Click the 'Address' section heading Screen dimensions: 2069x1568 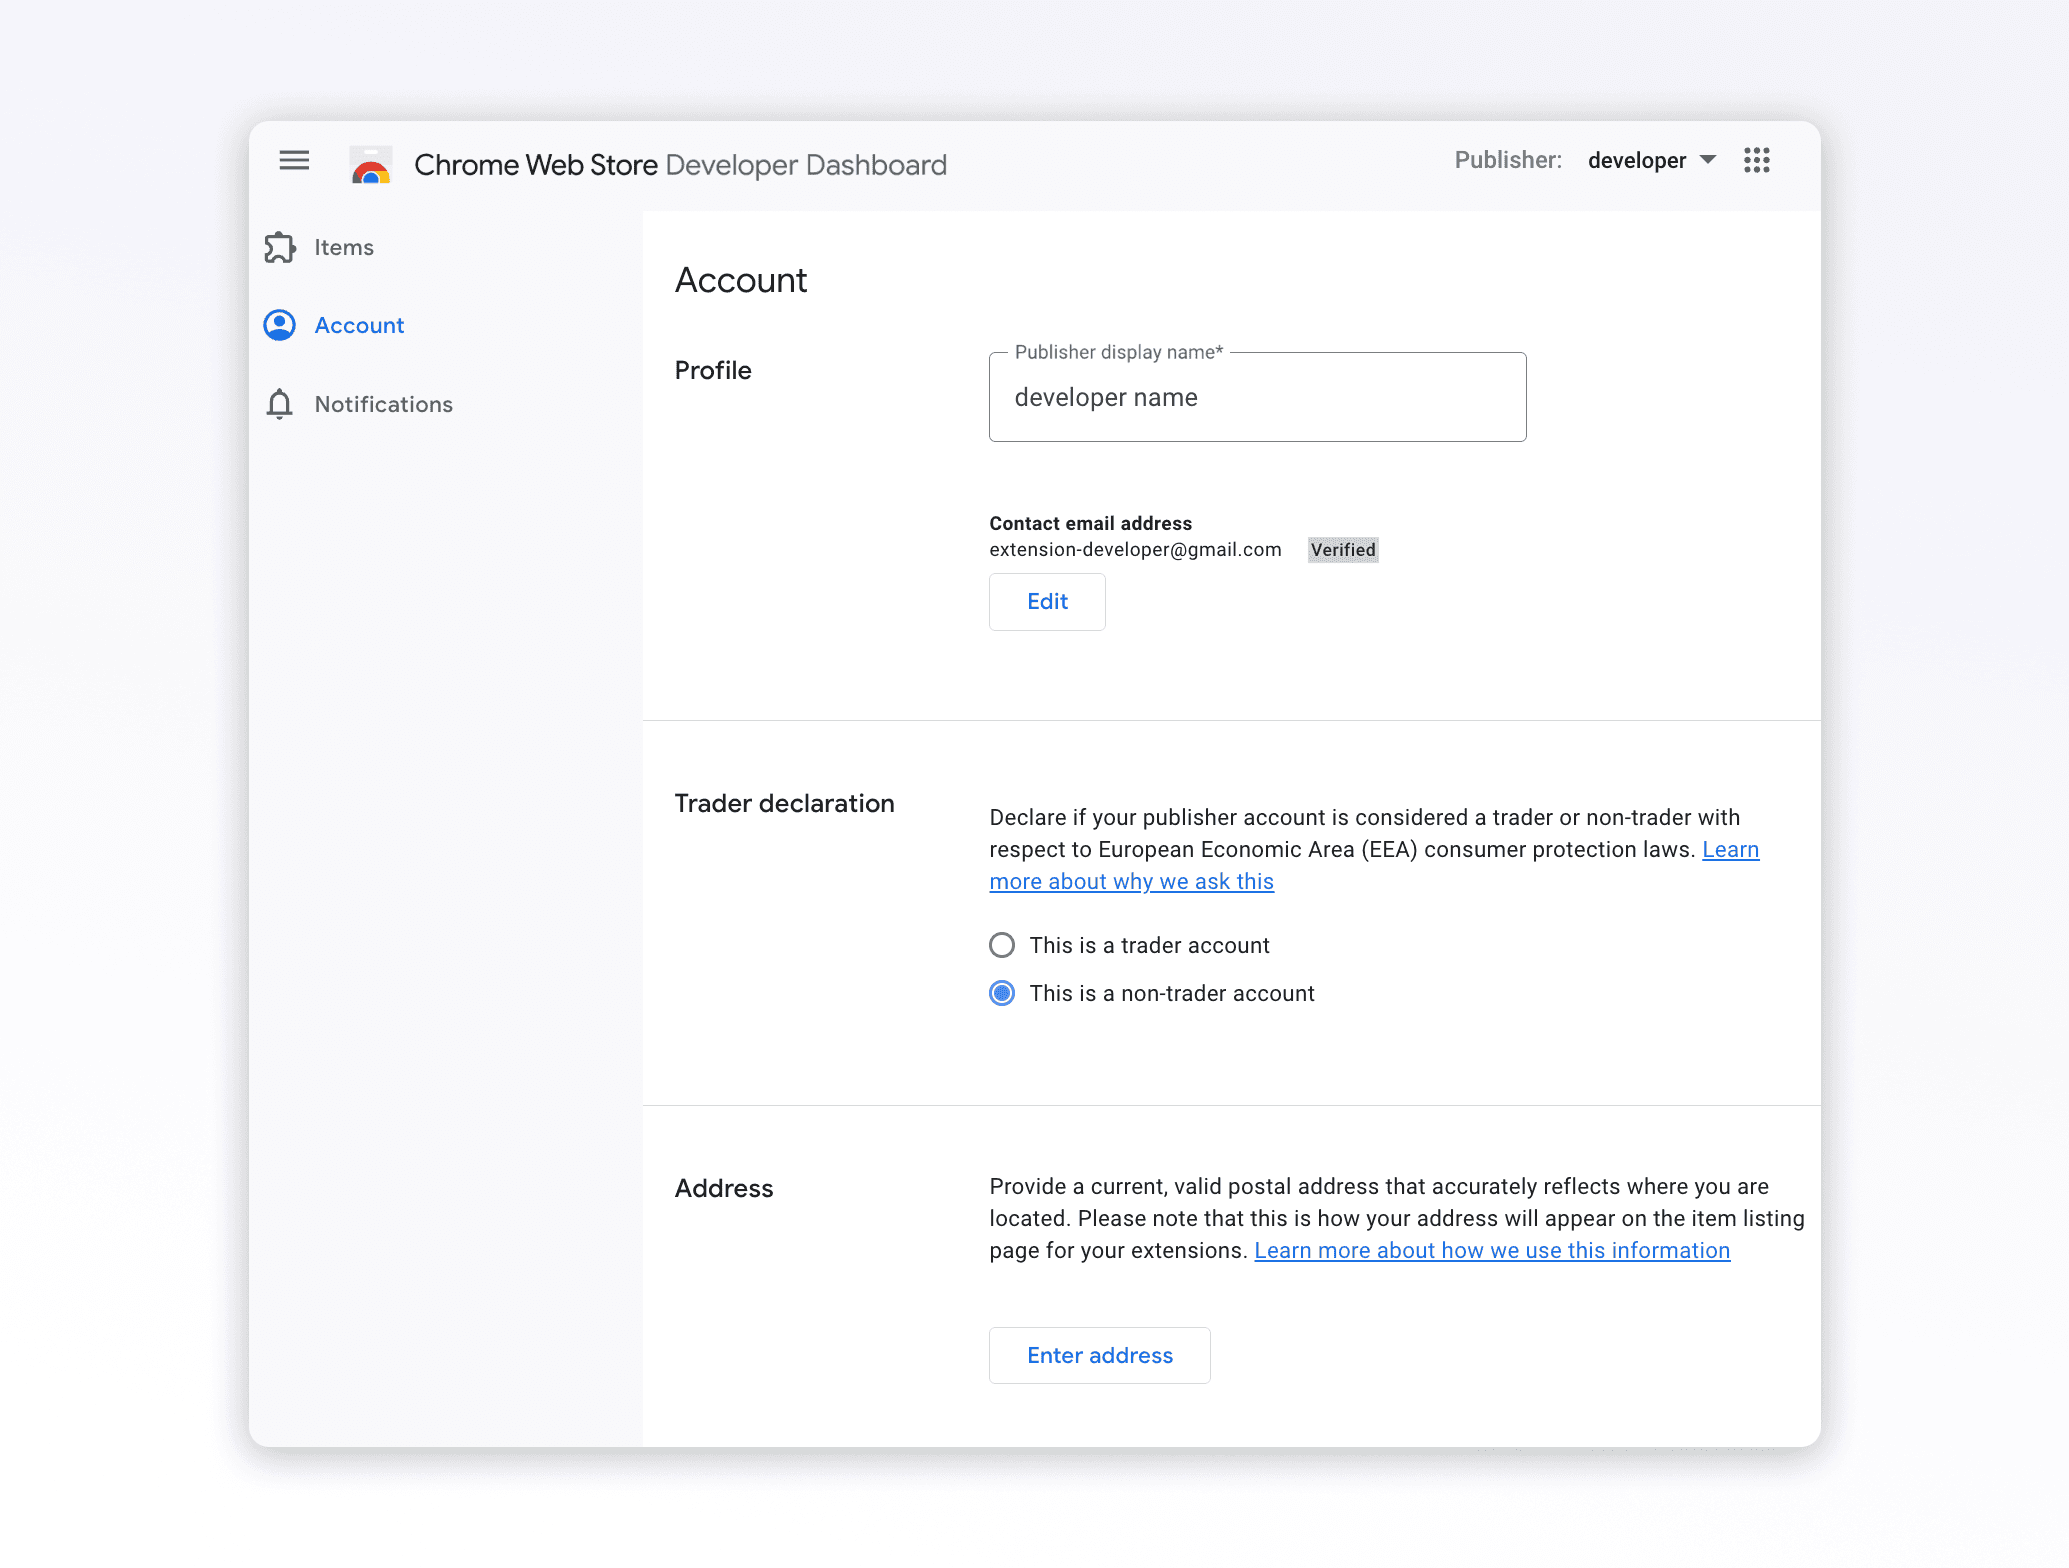point(724,1188)
